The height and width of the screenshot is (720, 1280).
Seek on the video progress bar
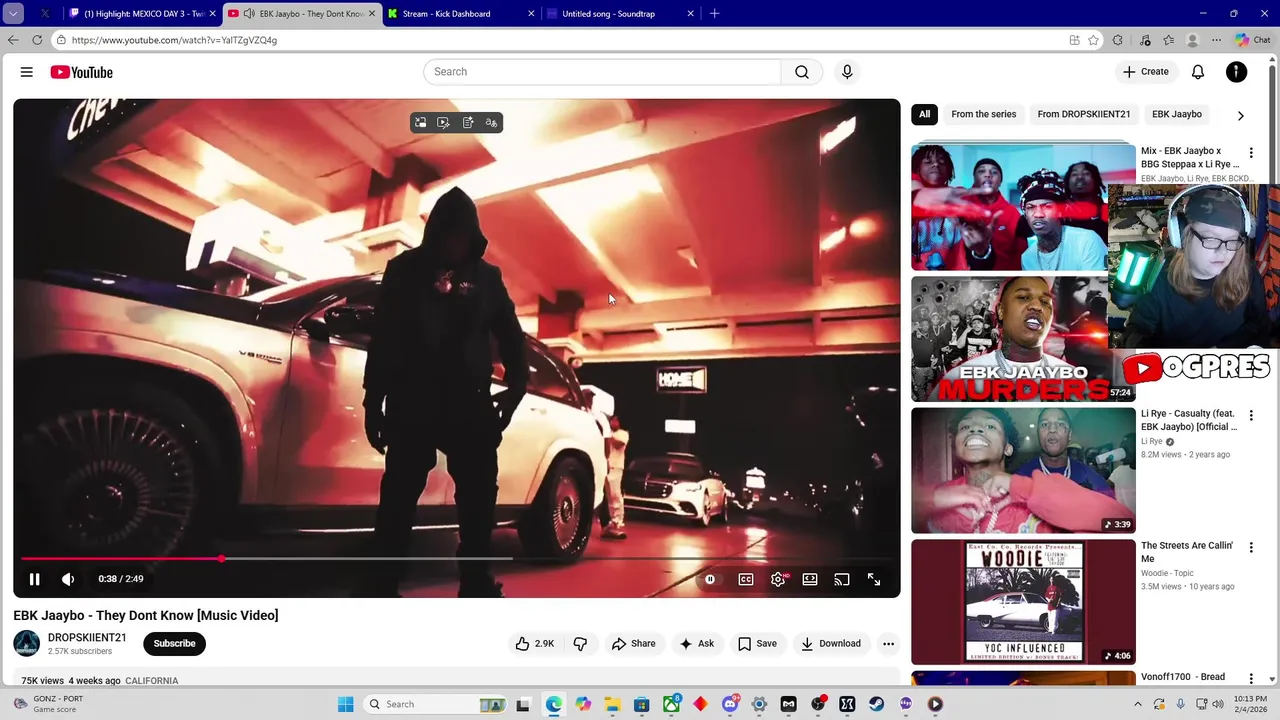[x=457, y=559]
